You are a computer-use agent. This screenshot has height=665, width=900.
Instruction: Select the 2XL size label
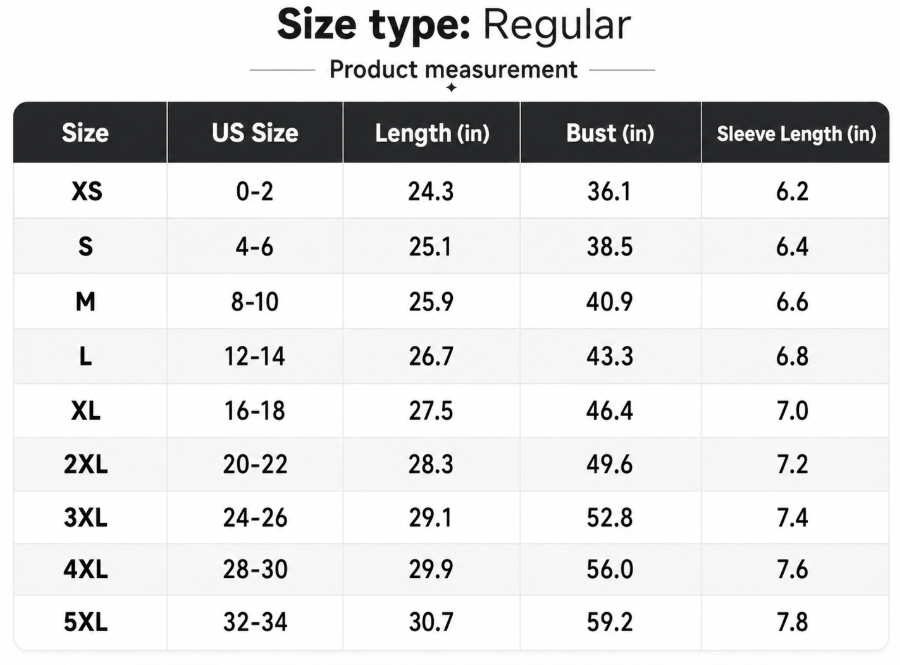(86, 464)
